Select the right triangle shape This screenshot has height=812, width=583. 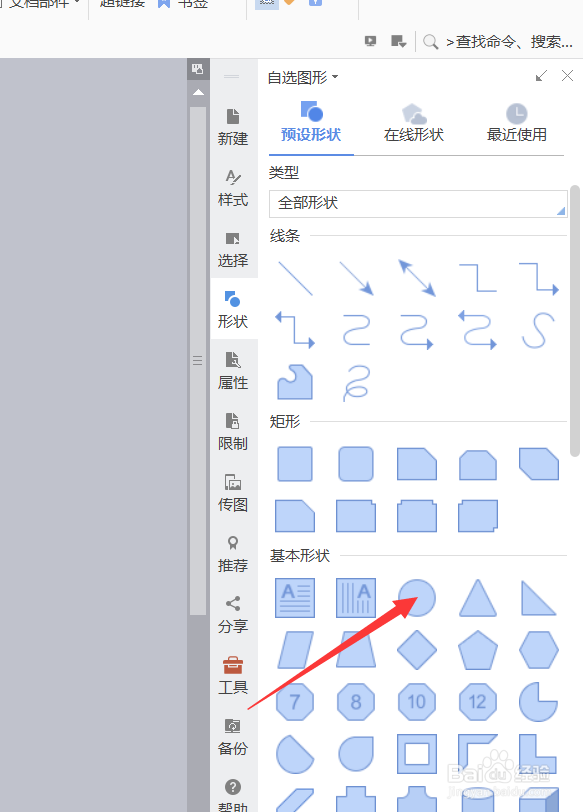click(539, 598)
